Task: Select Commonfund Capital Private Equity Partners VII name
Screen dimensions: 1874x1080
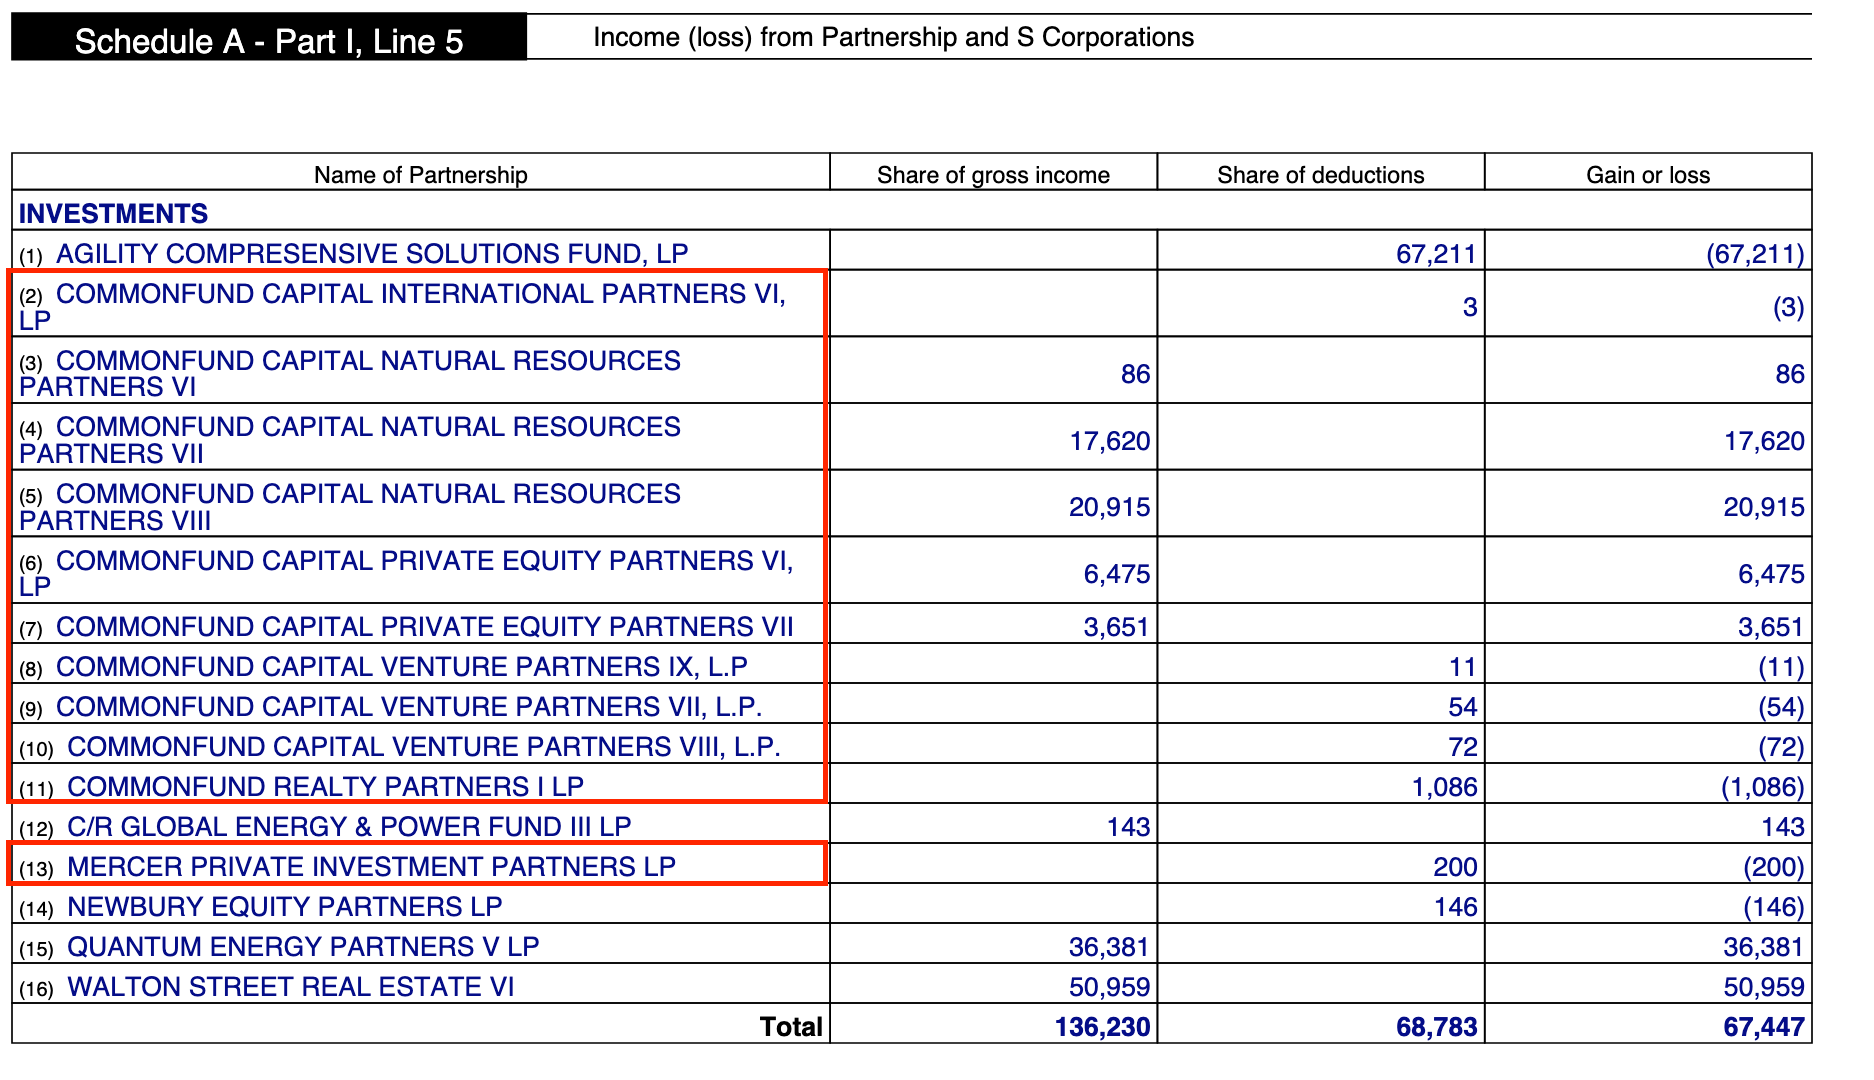Action: [425, 627]
